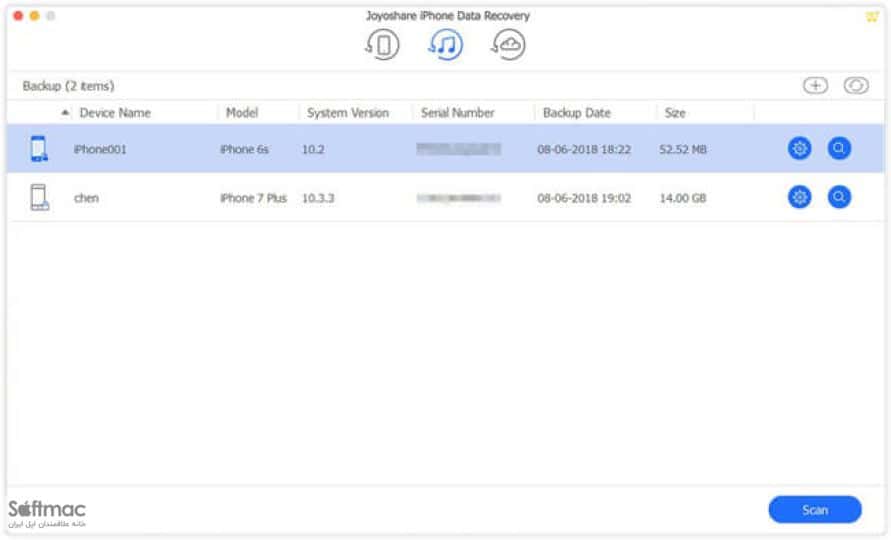Sort by Device Name column

point(115,113)
